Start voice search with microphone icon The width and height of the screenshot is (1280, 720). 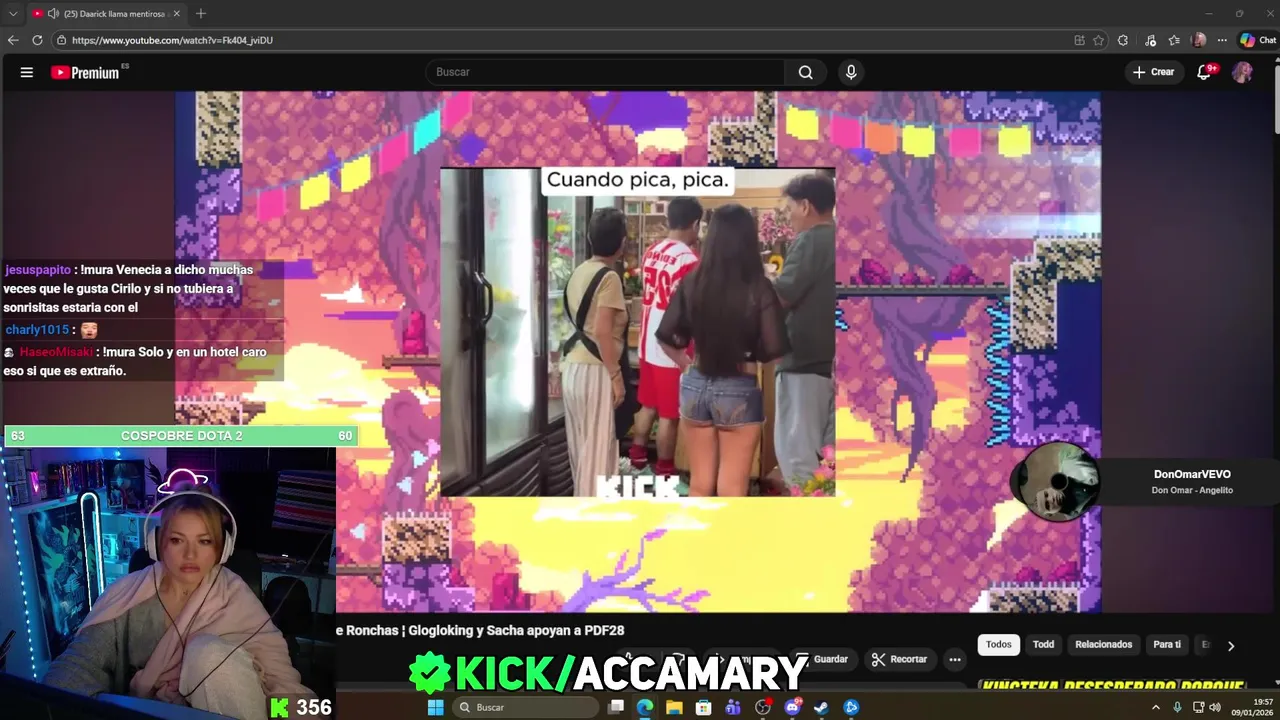pos(851,72)
